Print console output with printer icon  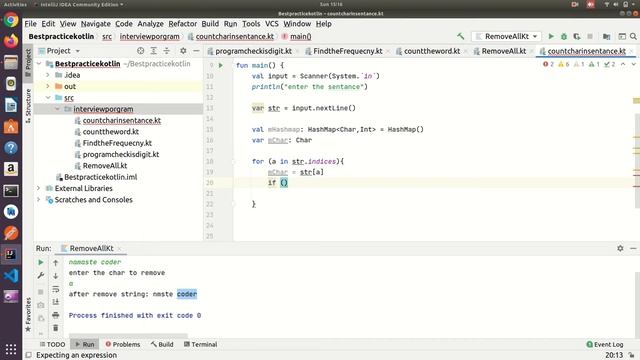[x=56, y=315]
